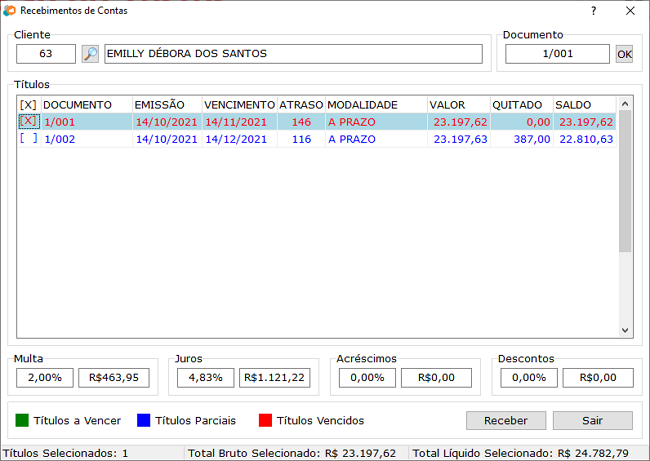The height and width of the screenshot is (461, 650).
Task: Close the Recebimentos de Contas window
Action: coord(630,11)
